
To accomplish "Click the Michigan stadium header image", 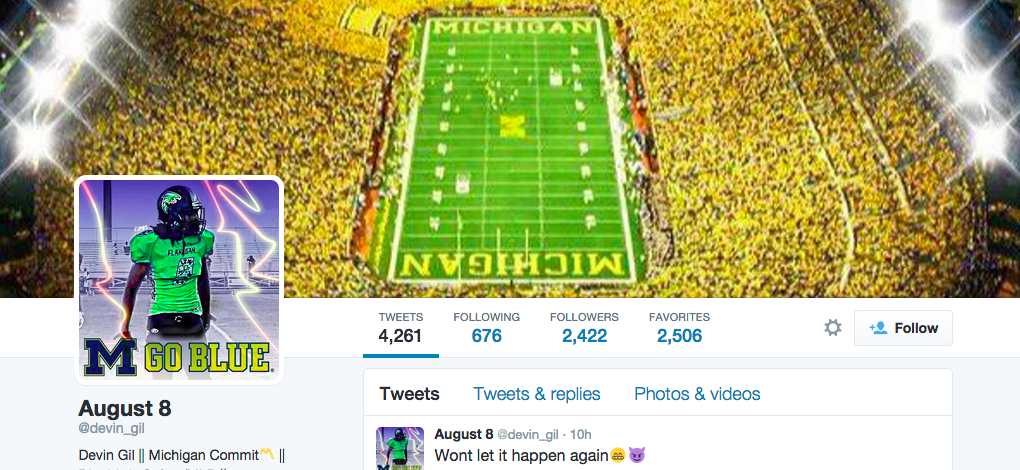I will click(510, 149).
